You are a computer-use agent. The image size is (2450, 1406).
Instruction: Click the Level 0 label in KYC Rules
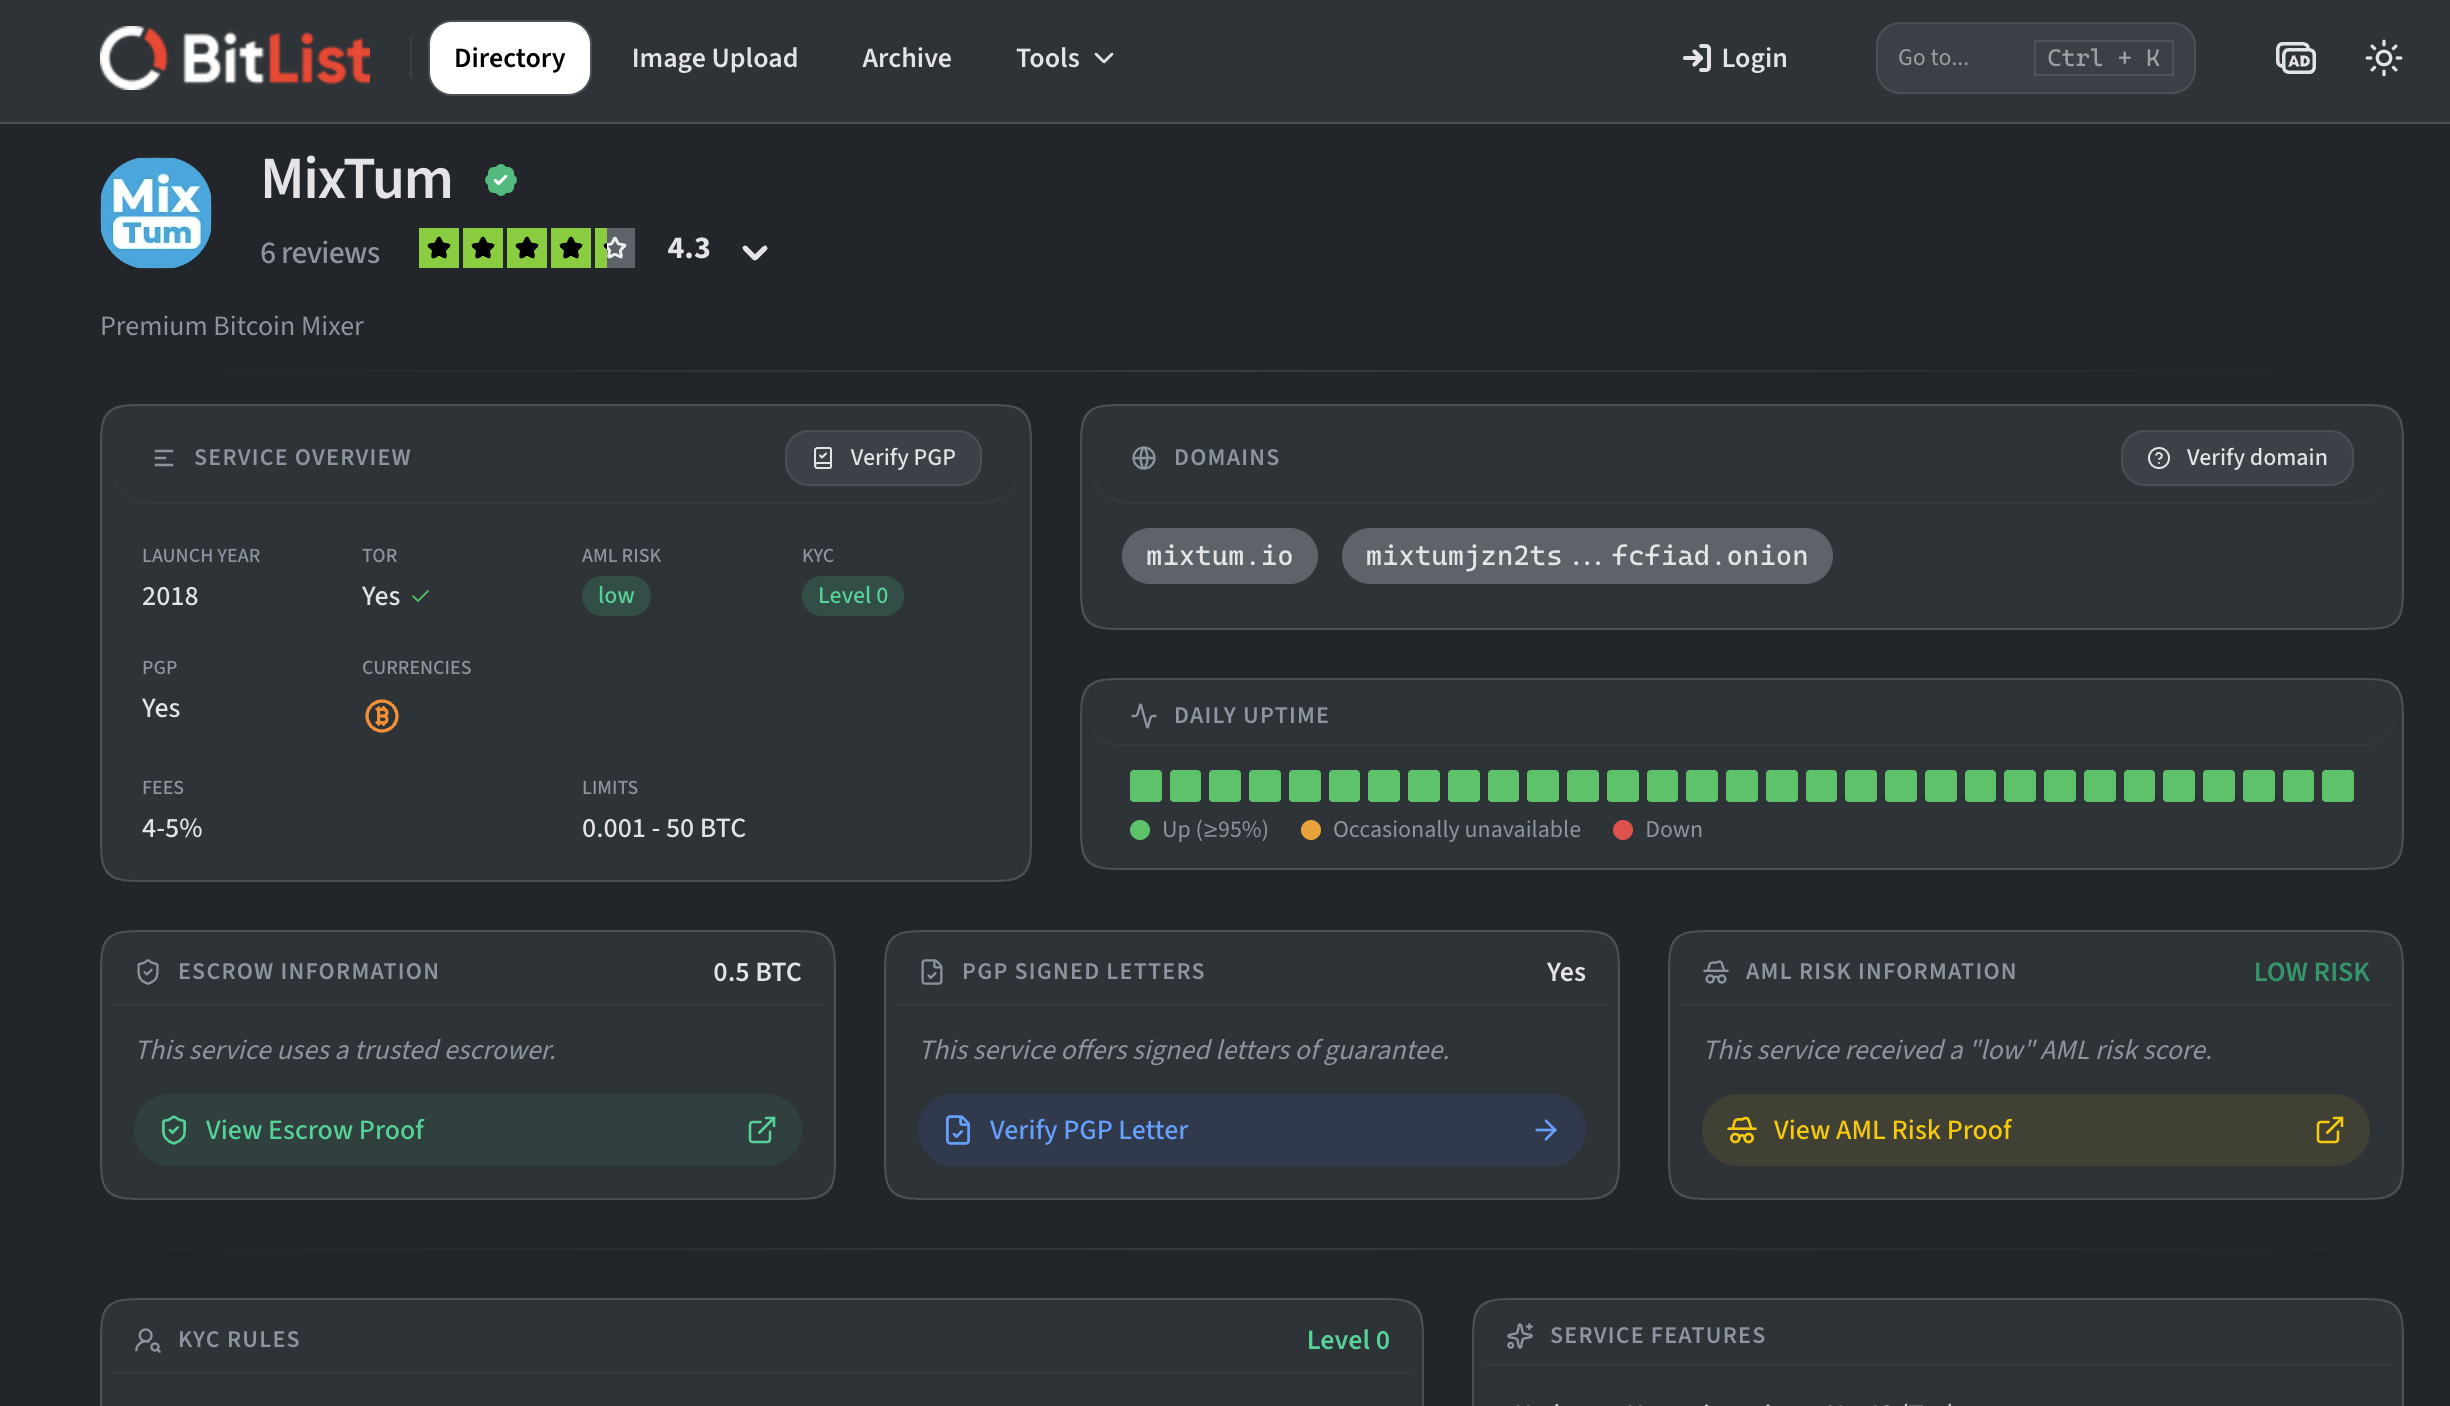(1349, 1340)
